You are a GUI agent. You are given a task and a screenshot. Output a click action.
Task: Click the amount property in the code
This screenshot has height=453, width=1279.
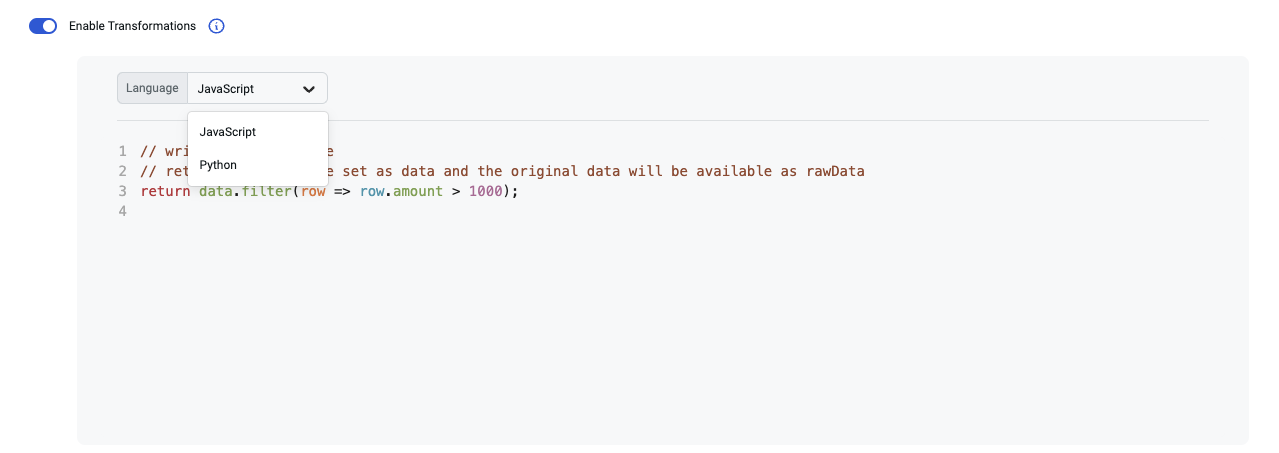[x=418, y=191]
